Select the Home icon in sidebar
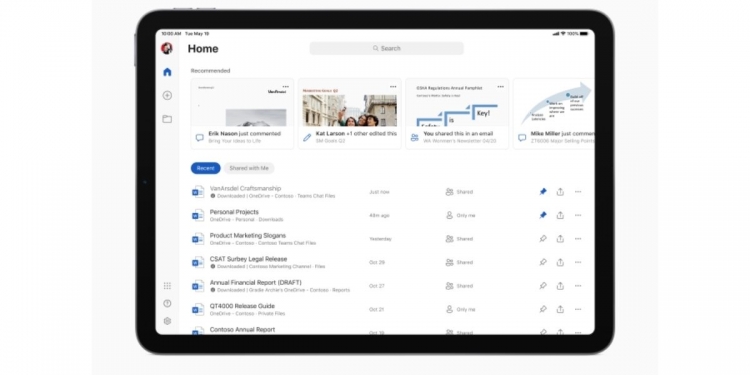The width and height of the screenshot is (750, 375). coord(167,72)
